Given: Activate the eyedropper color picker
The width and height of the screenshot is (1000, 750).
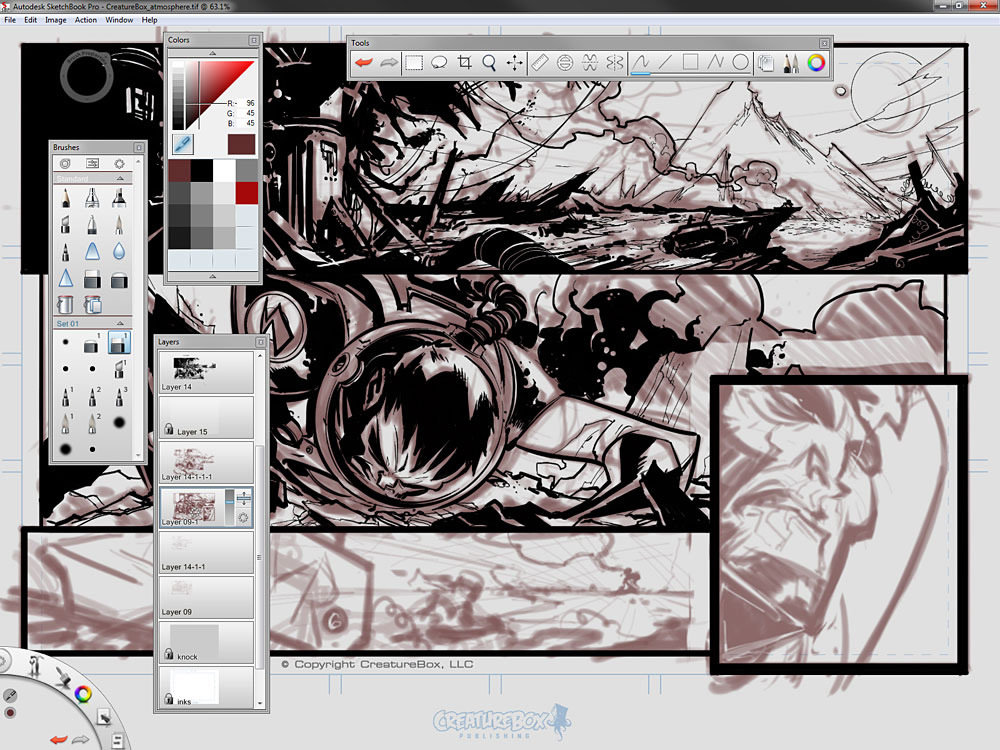Looking at the screenshot, I should point(183,144).
